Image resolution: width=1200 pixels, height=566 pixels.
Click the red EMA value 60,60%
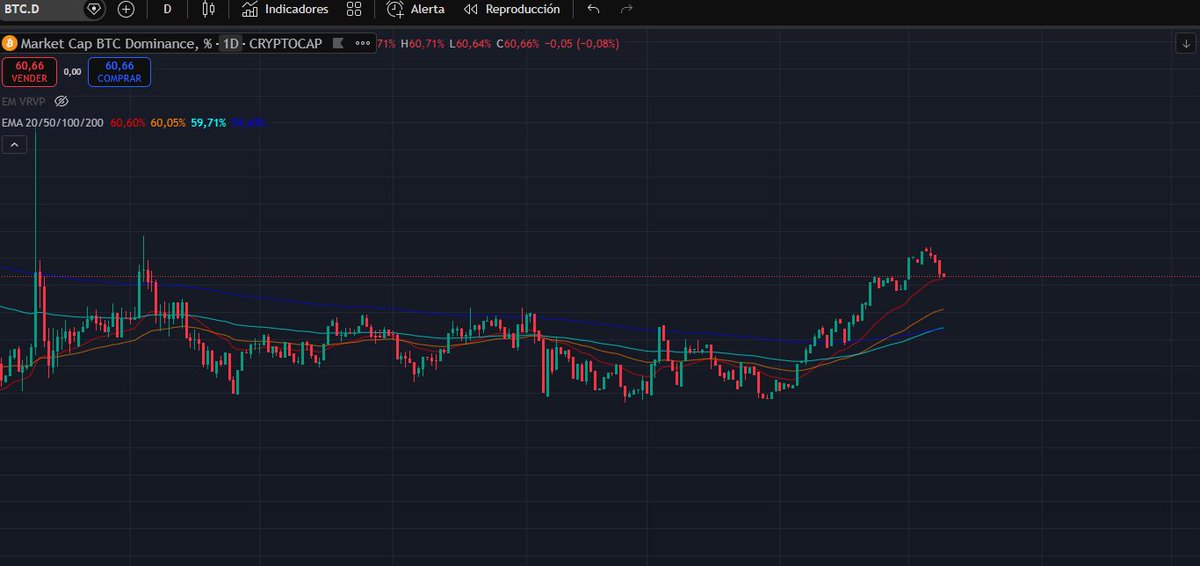click(x=128, y=123)
